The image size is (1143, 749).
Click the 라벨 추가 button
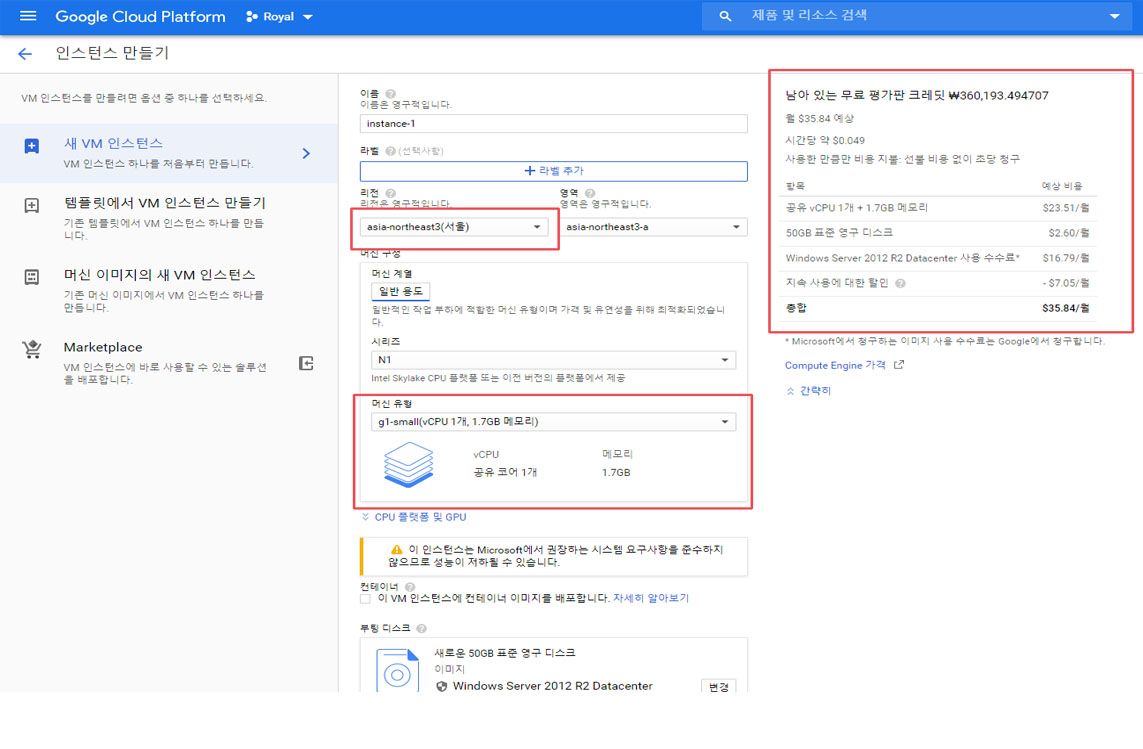553,171
